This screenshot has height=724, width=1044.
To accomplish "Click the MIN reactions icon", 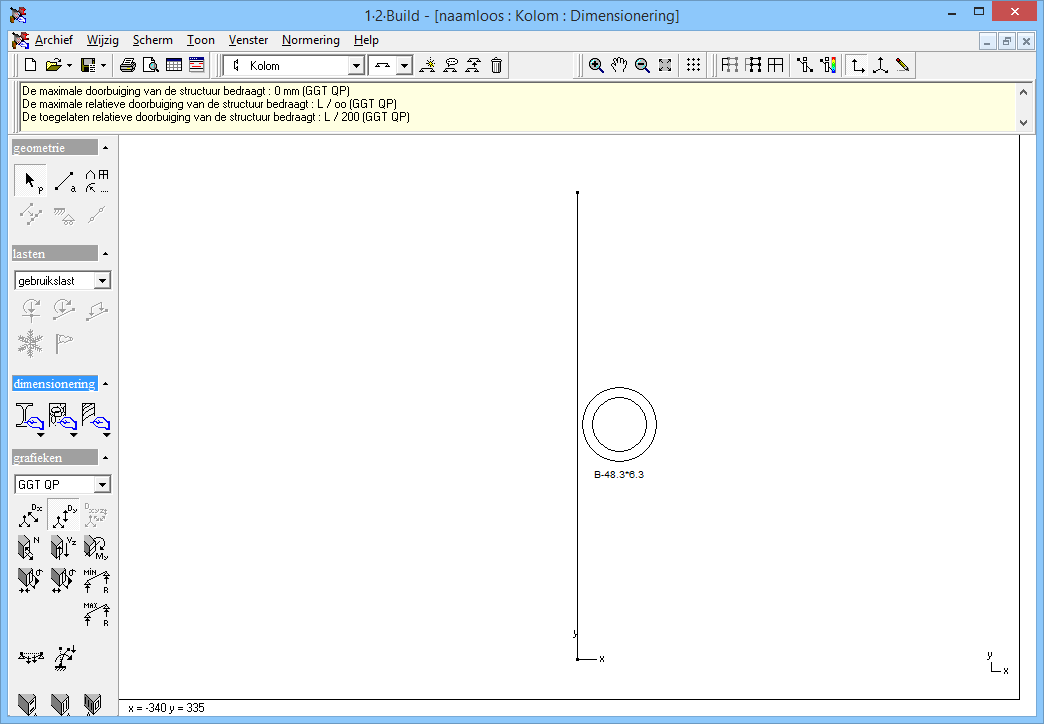I will click(x=97, y=580).
